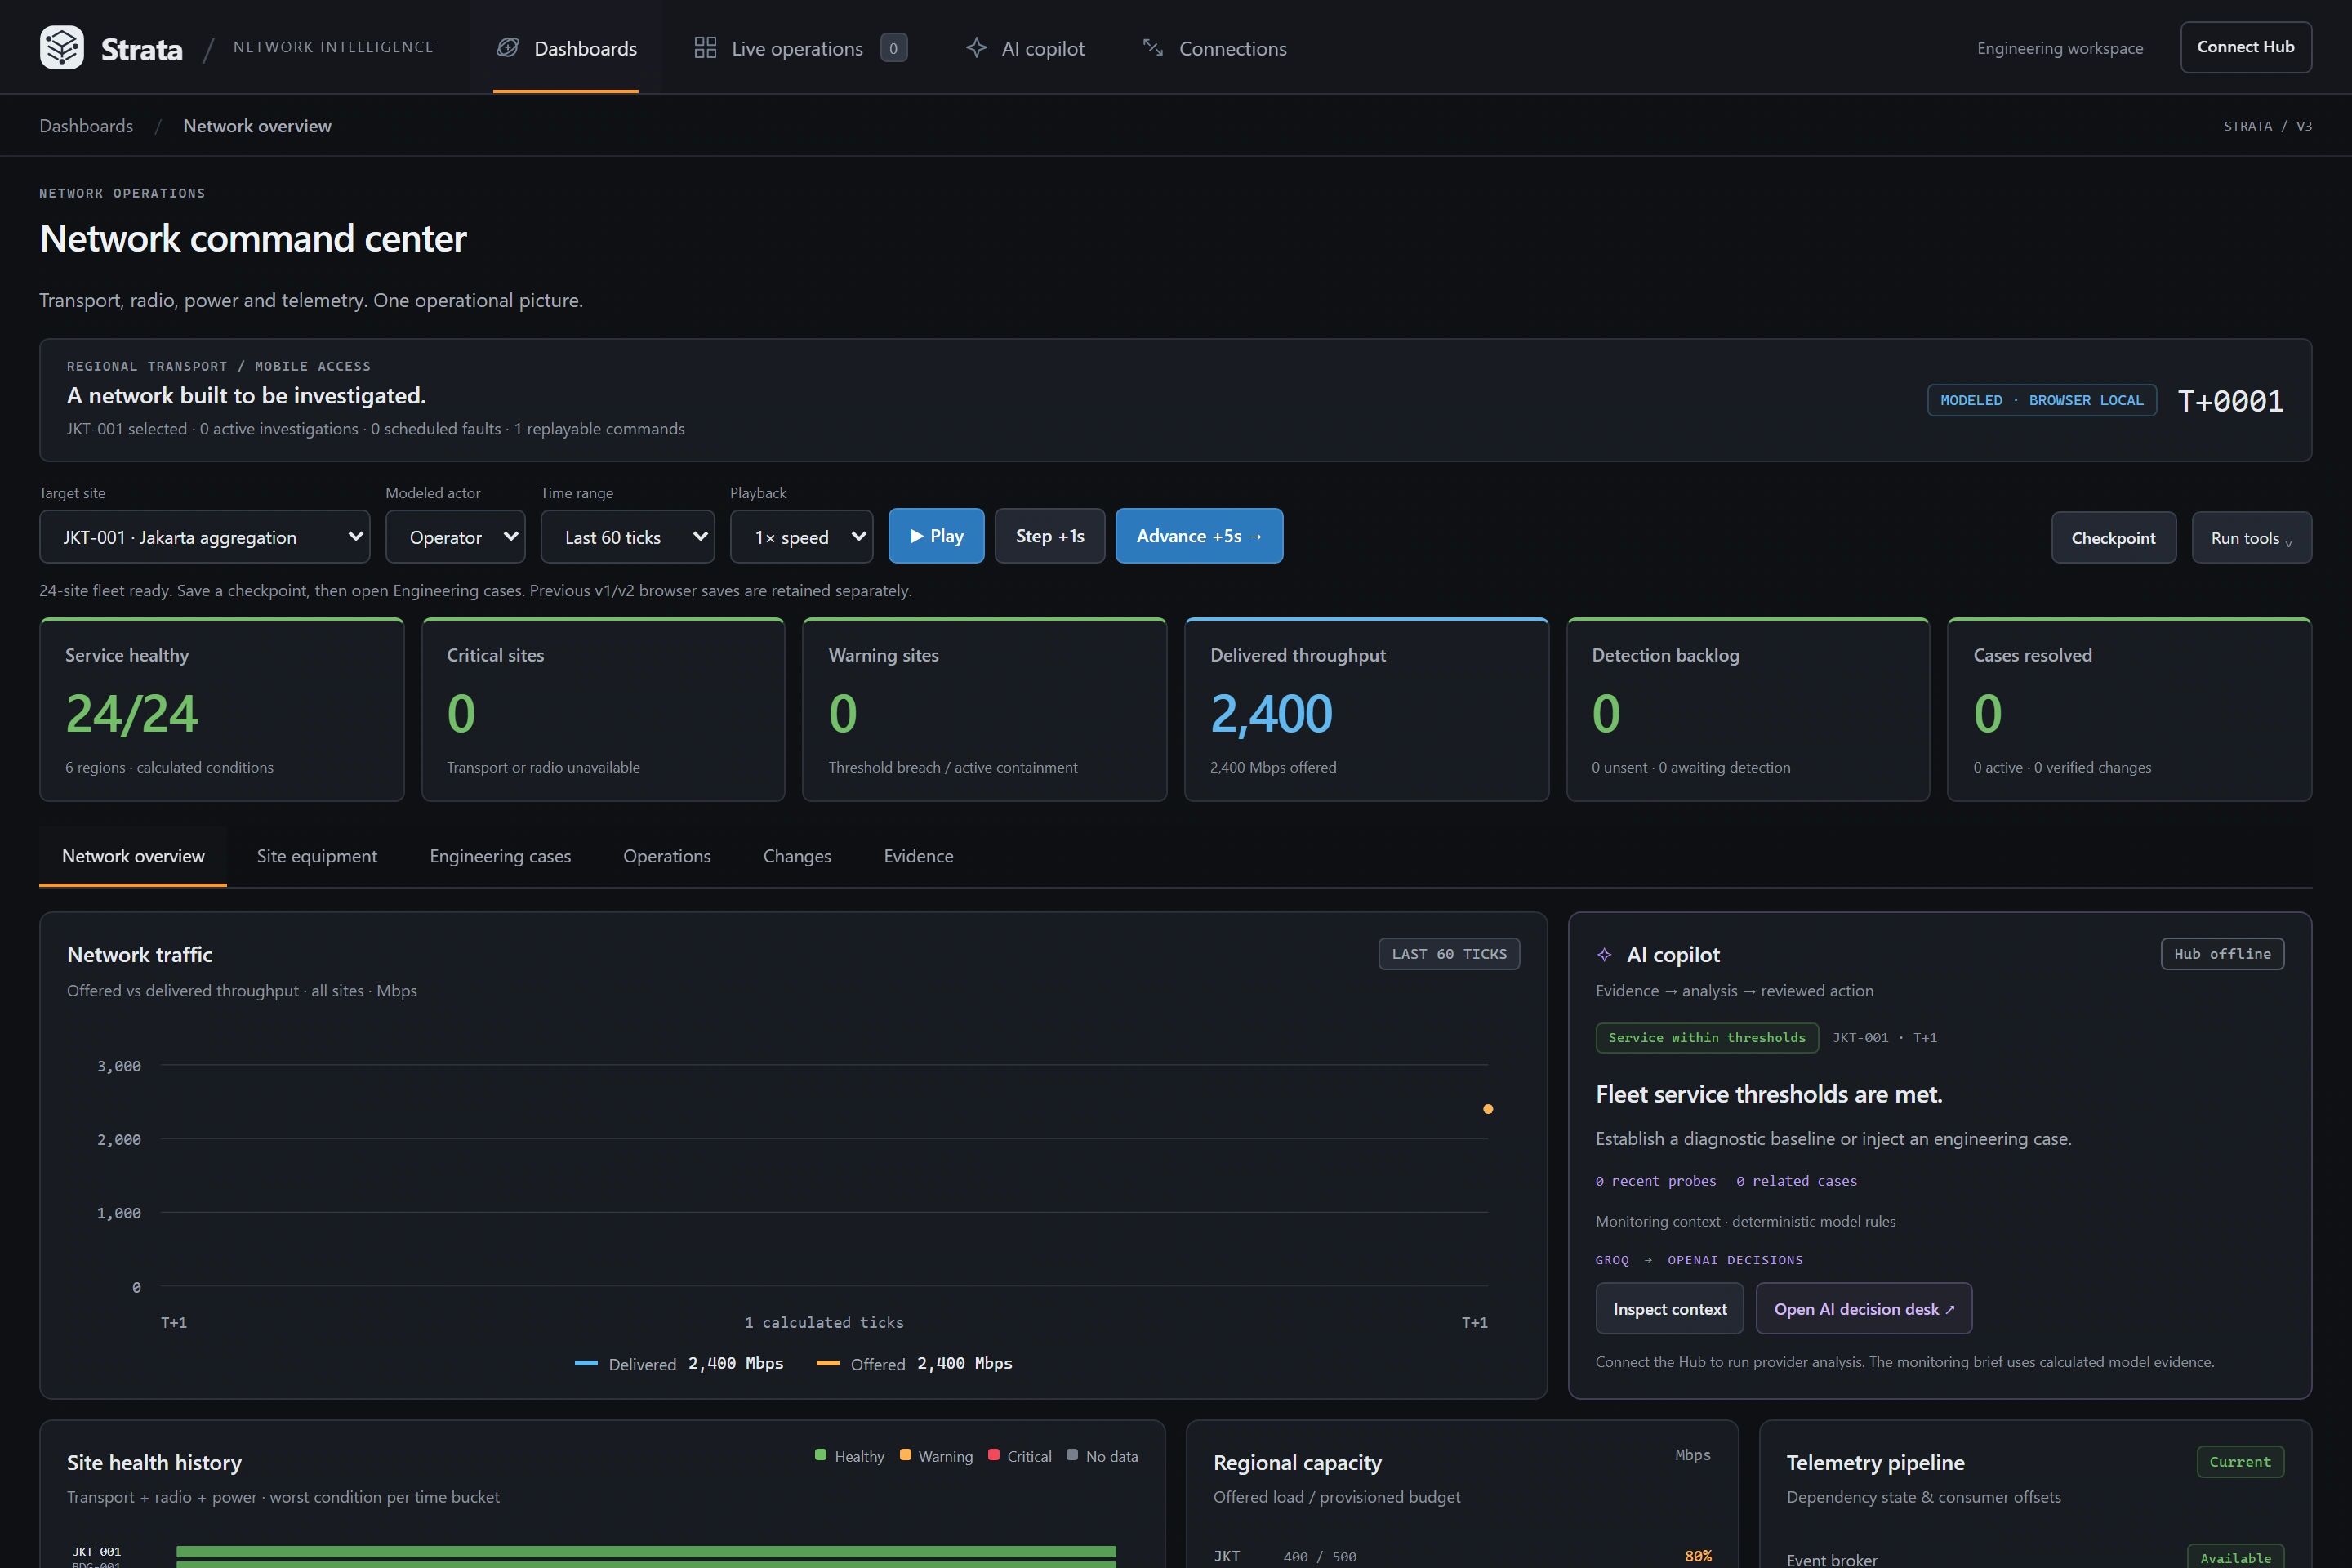Image resolution: width=2352 pixels, height=1568 pixels.
Task: Open the Target site dropdown
Action: click(x=205, y=537)
